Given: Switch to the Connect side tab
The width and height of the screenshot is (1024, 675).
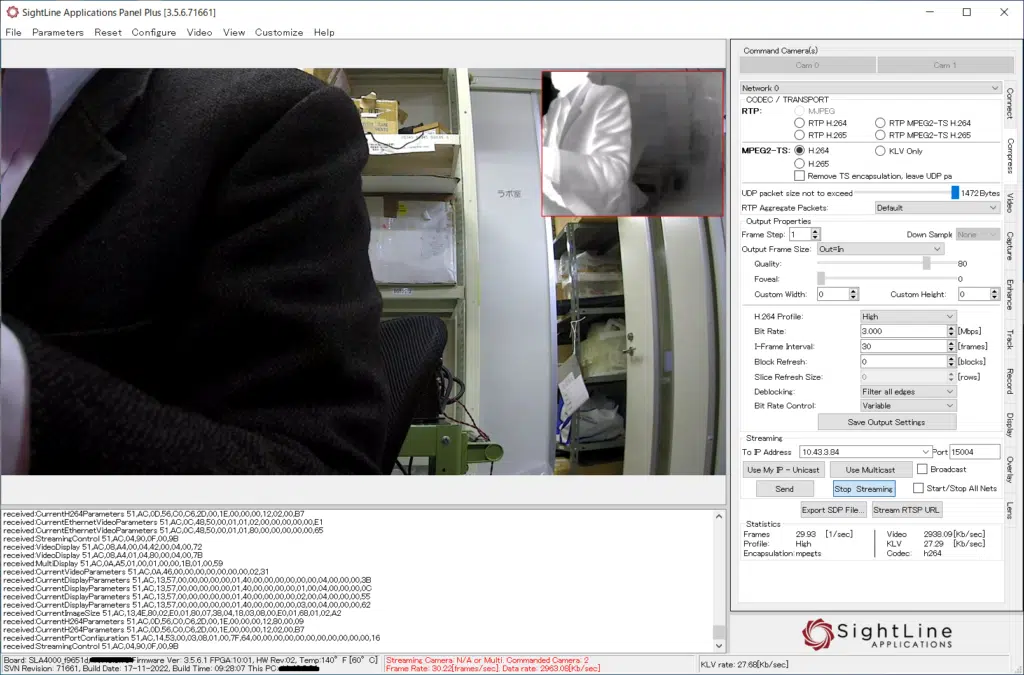Looking at the screenshot, I should [1010, 103].
